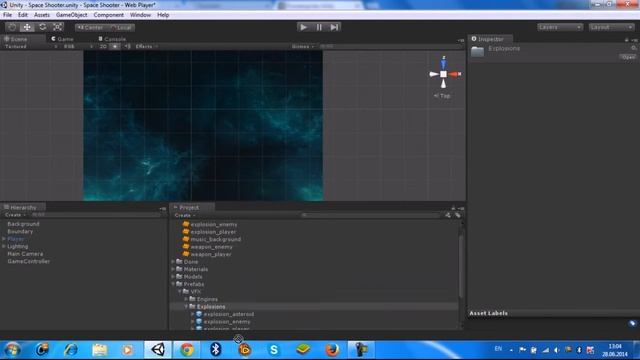Start Play mode
Viewport: 640px width, 360px height.
point(303,27)
